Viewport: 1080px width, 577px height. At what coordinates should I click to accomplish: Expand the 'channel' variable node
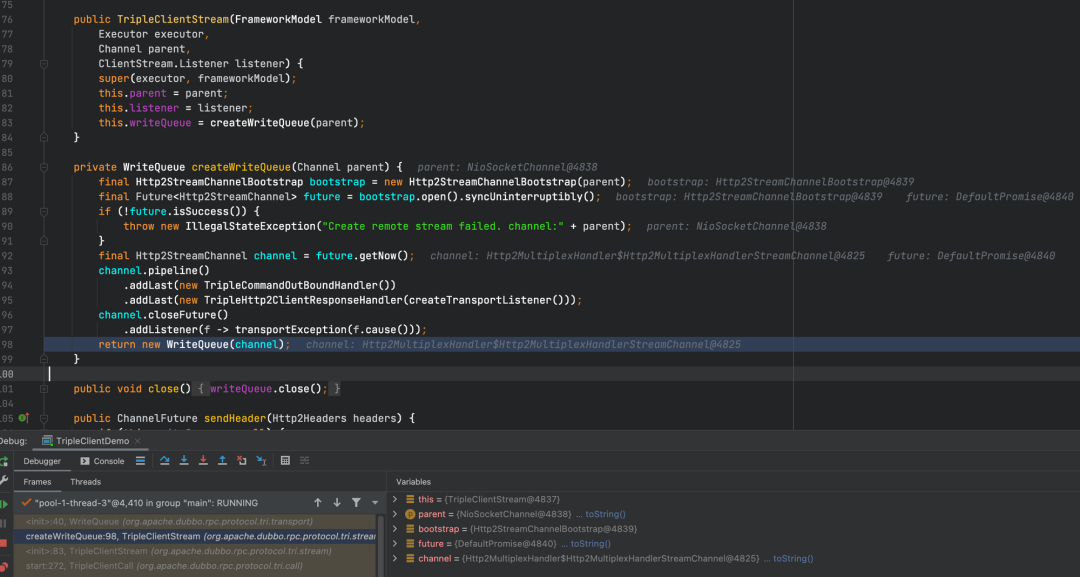pos(395,558)
